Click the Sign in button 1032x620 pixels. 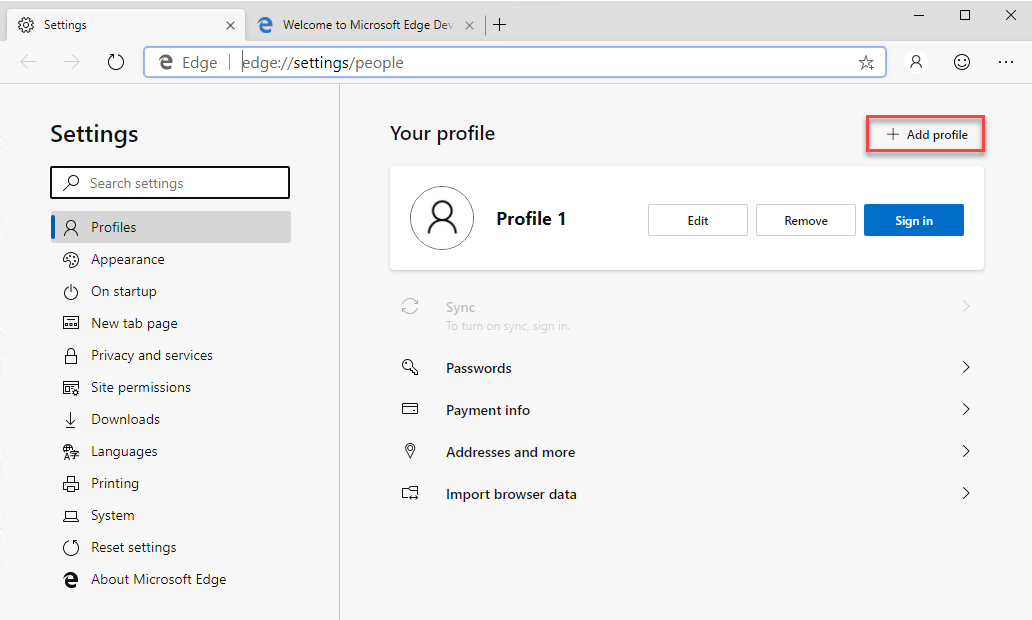pyautogui.click(x=914, y=220)
